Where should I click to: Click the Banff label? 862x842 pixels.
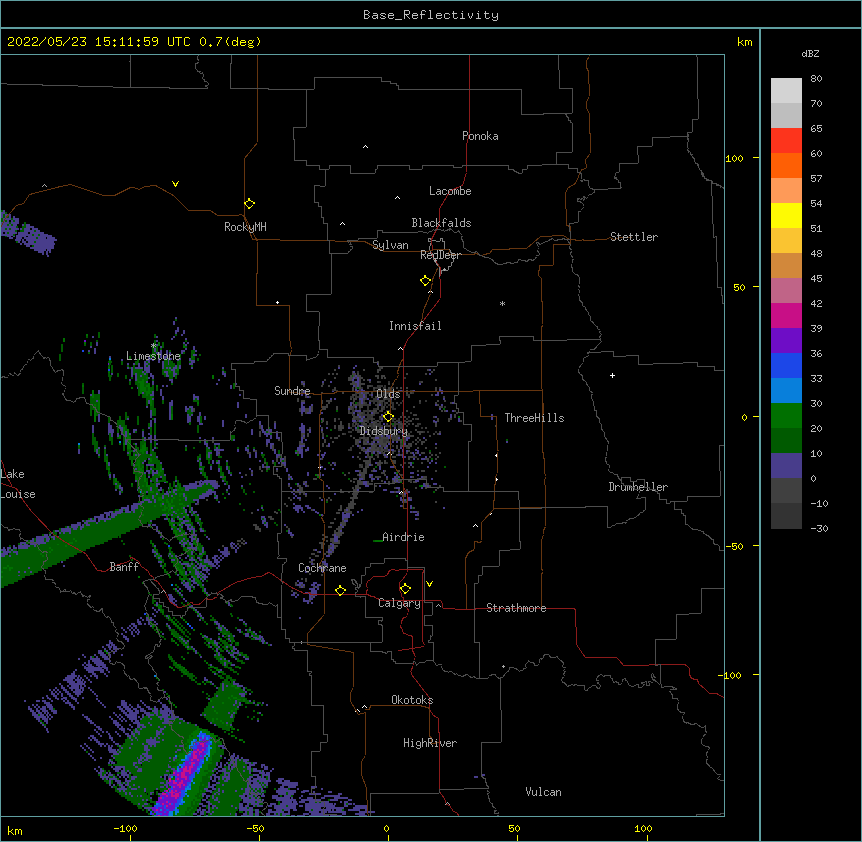pyautogui.click(x=124, y=567)
